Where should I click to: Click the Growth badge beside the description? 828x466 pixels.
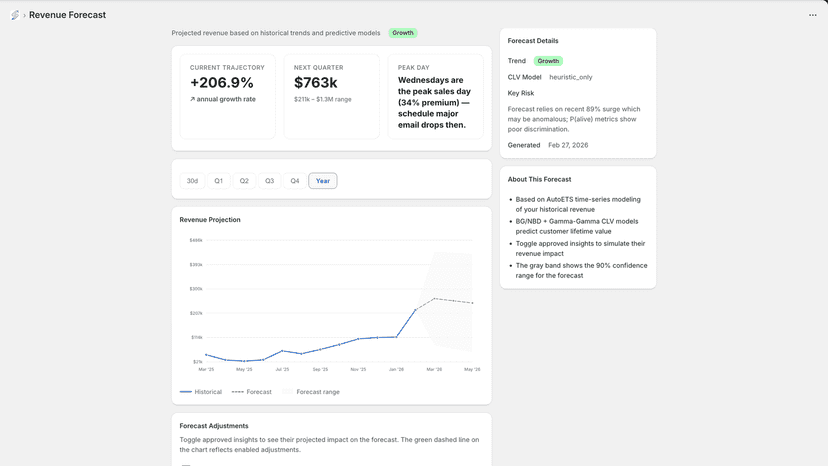pyautogui.click(x=403, y=33)
